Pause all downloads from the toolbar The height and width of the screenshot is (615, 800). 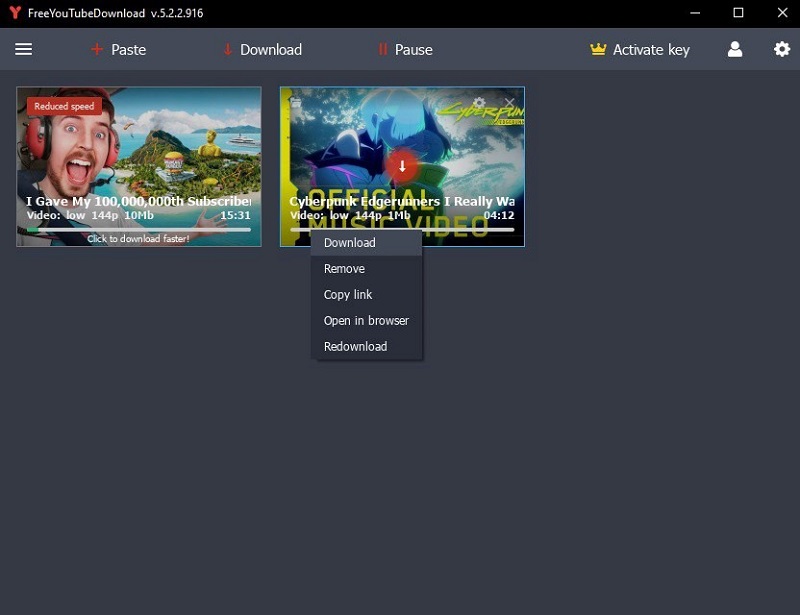[405, 50]
